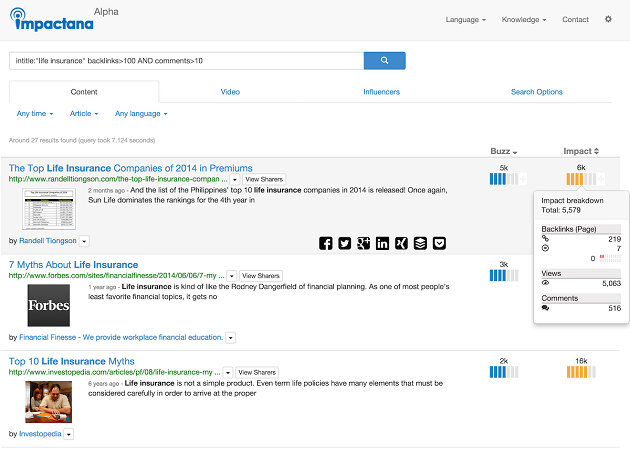Click the 'Around 27 results found' text
The height and width of the screenshot is (449, 630).
point(82,140)
